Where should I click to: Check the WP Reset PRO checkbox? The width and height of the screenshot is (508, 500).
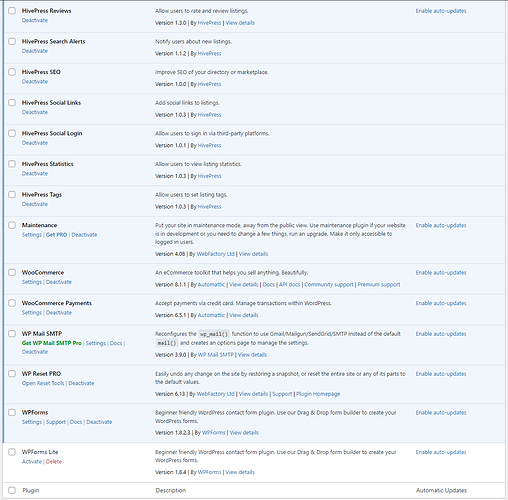pyautogui.click(x=12, y=374)
